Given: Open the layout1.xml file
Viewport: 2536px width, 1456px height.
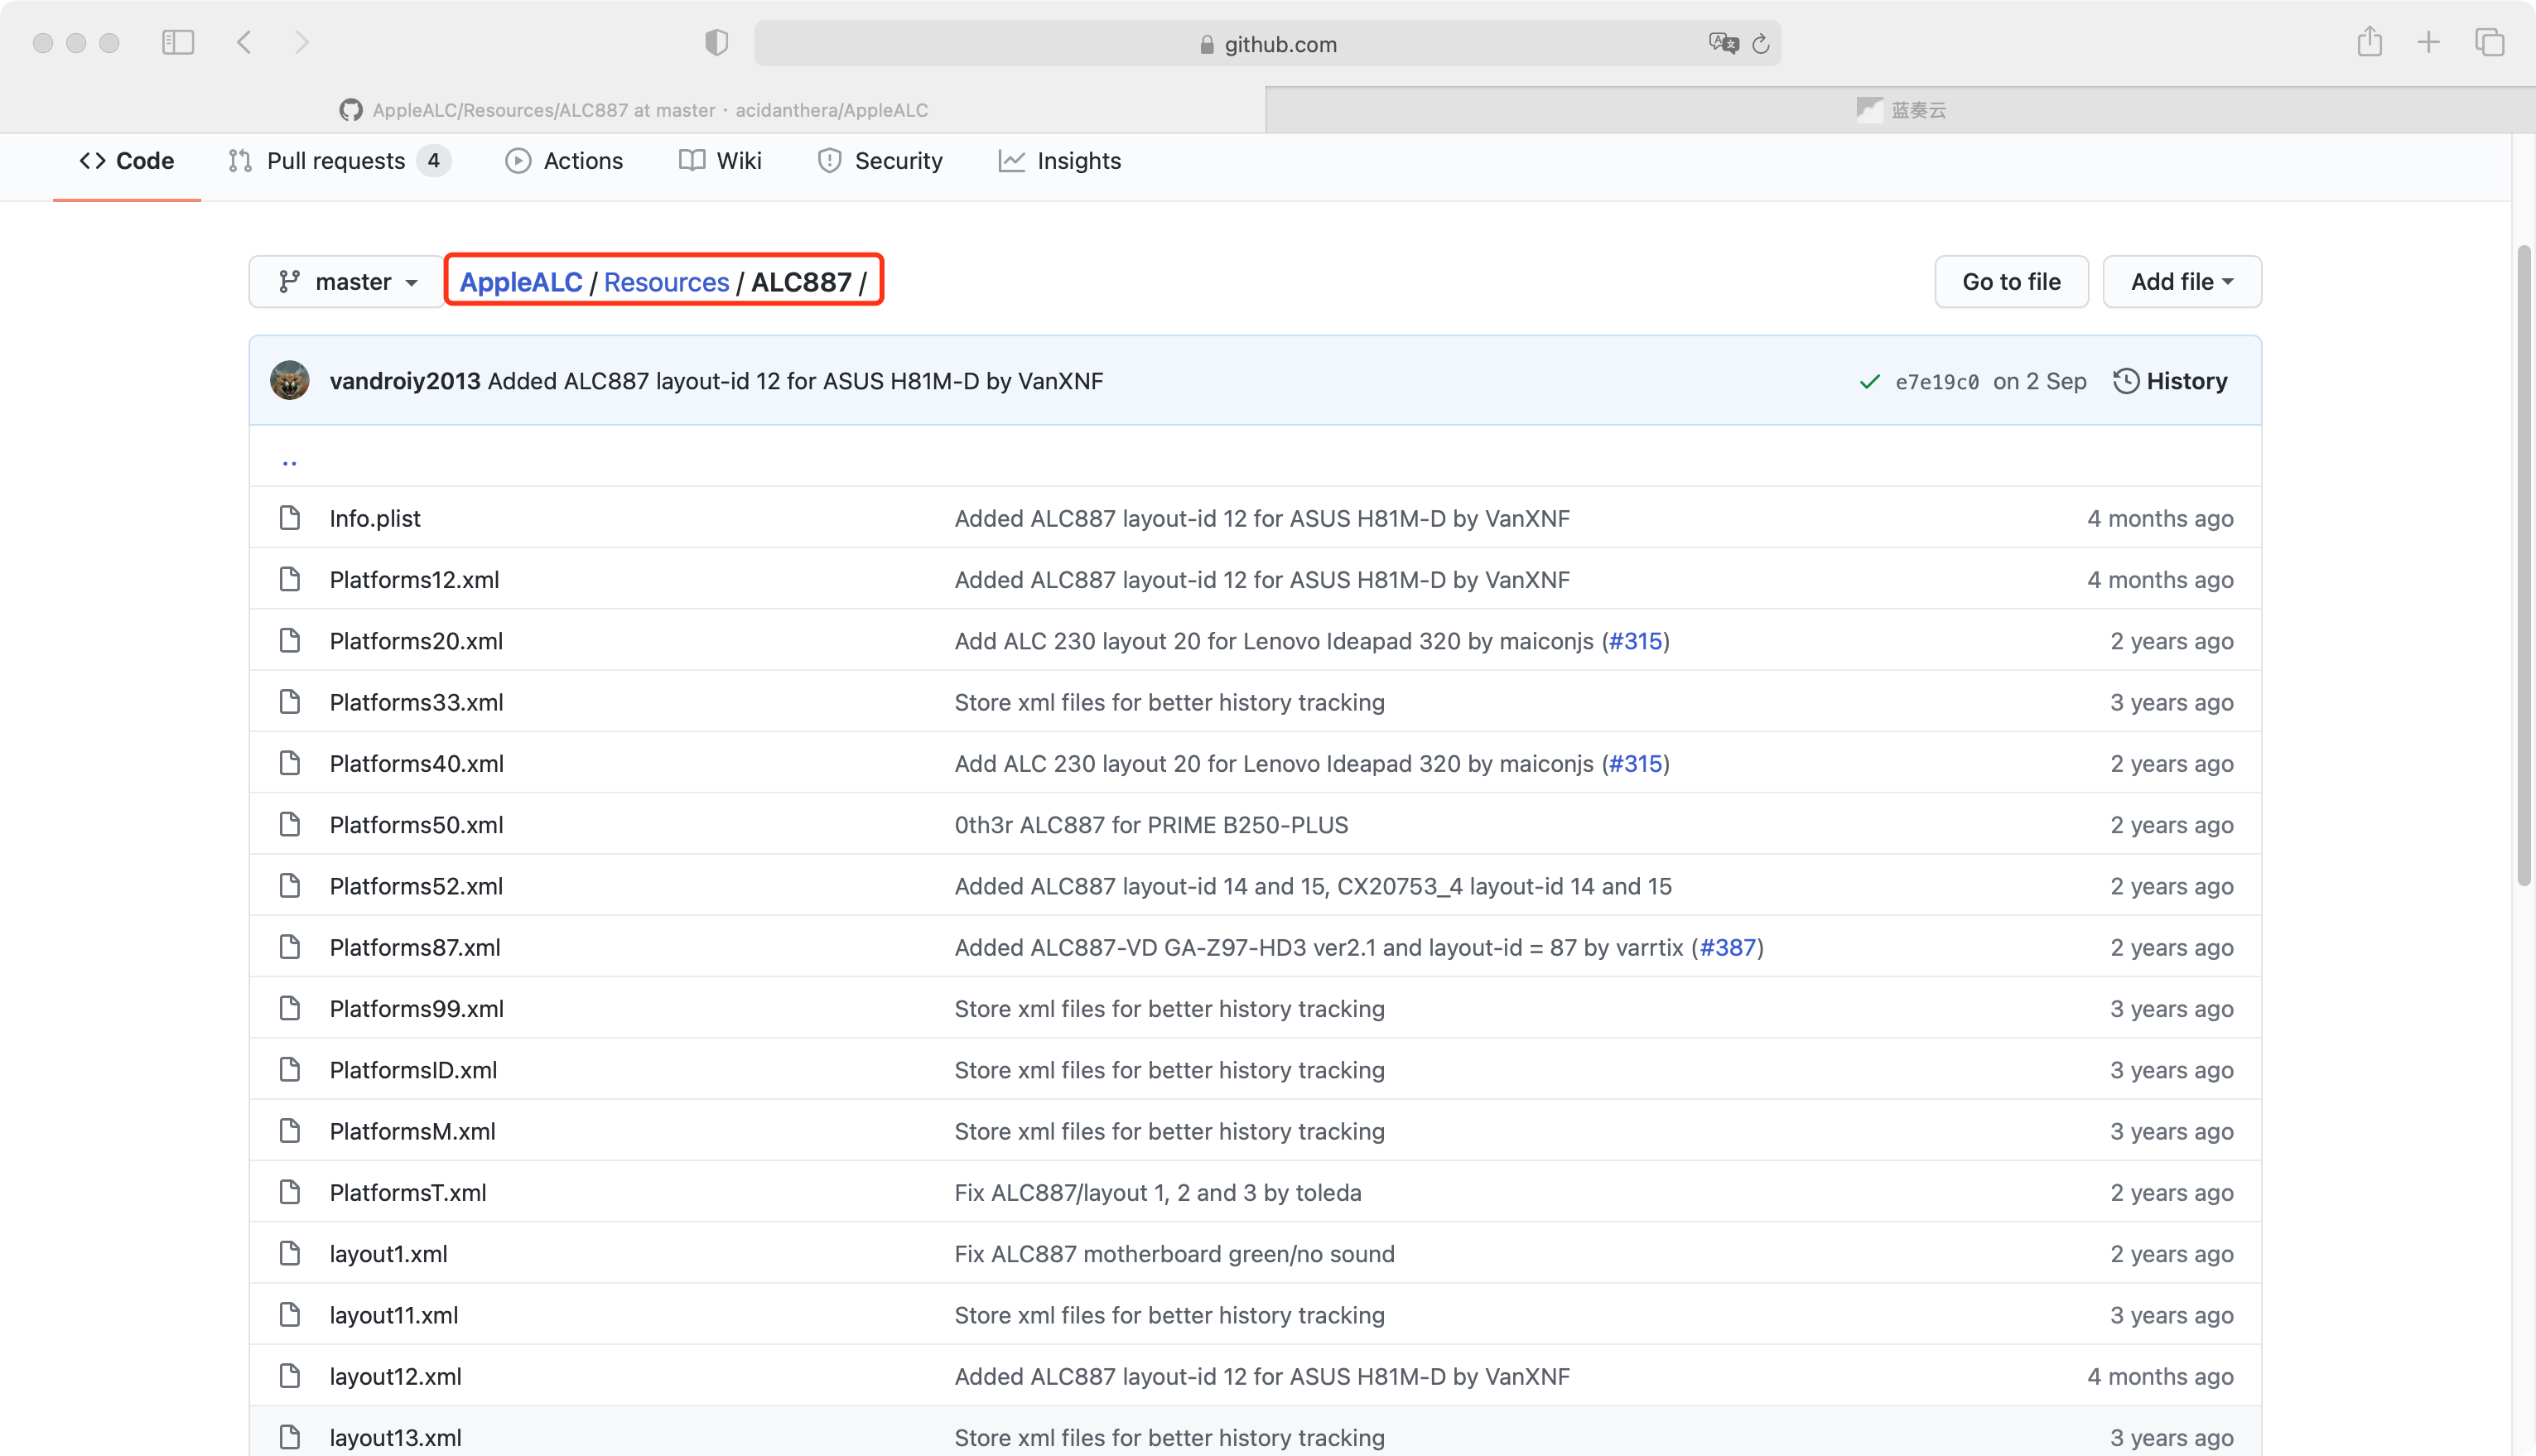Looking at the screenshot, I should pyautogui.click(x=389, y=1254).
